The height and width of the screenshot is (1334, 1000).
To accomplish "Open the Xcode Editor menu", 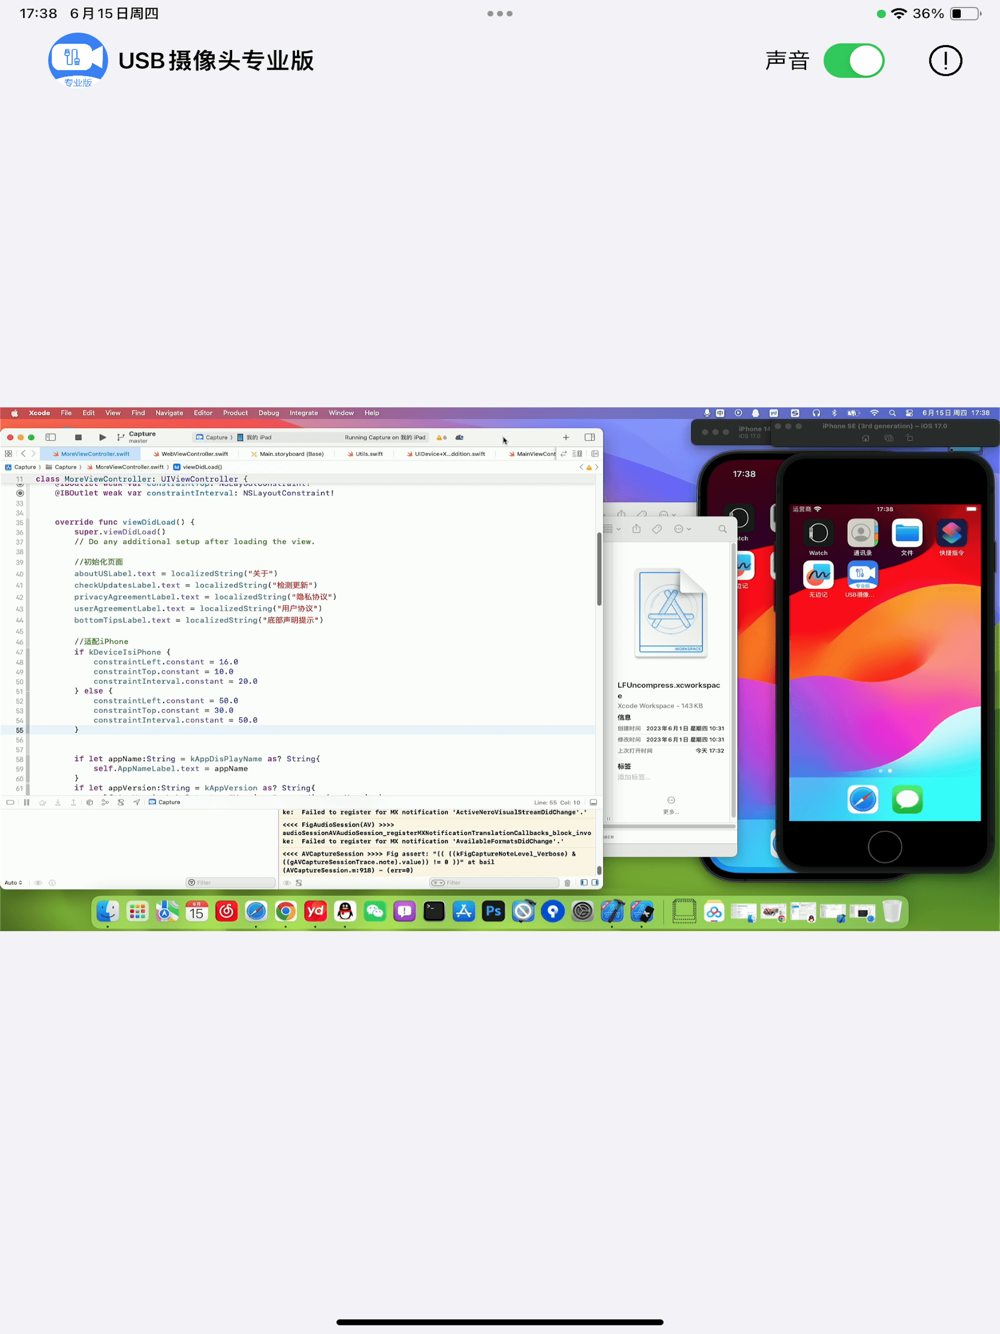I will tap(203, 413).
